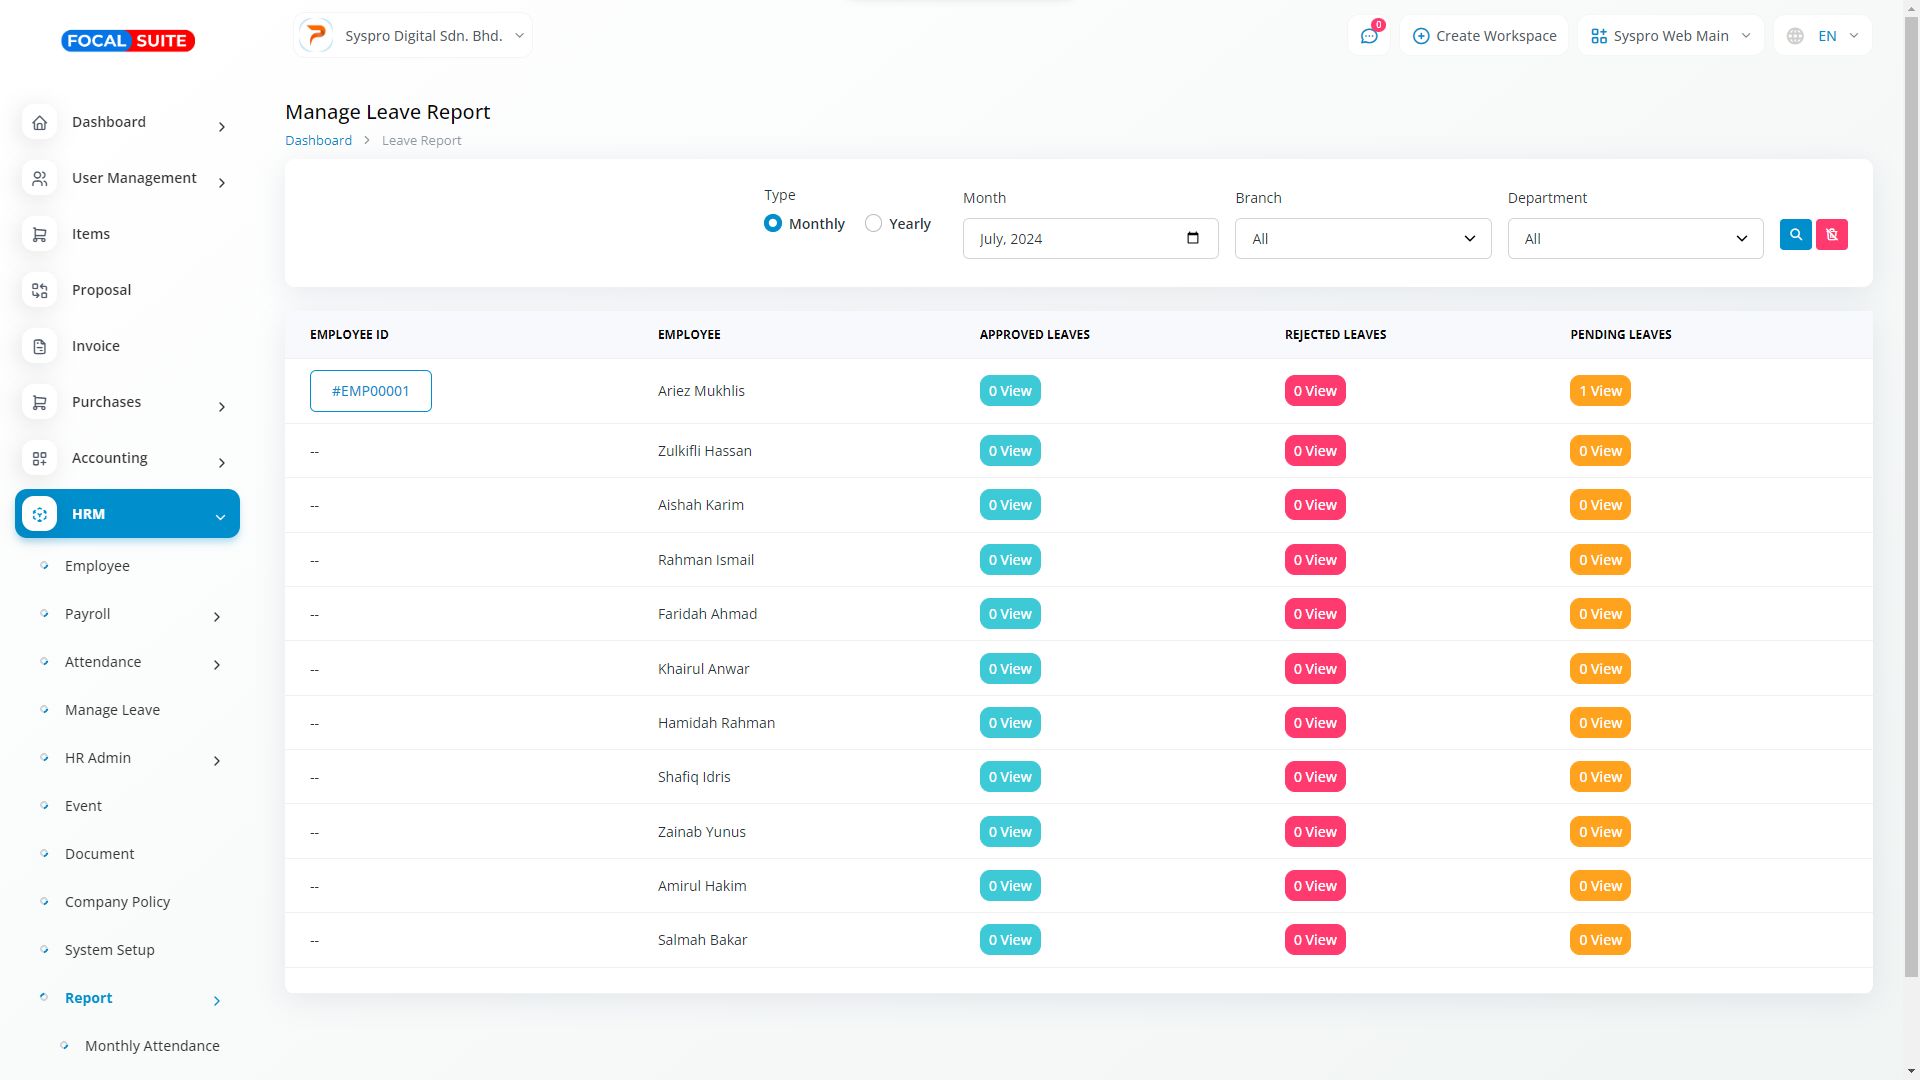View pending leaves for Ariez Mukhlis
1920x1080 pixels.
pos(1599,391)
